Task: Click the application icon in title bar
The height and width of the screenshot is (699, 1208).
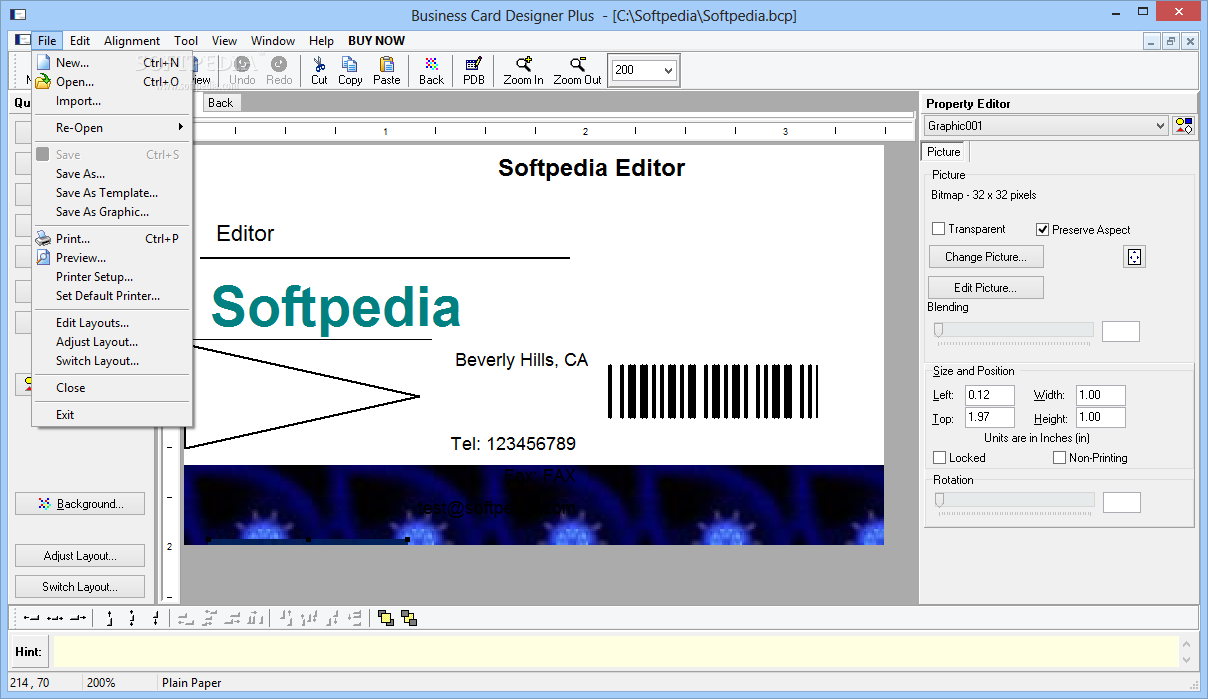Action: 18,14
